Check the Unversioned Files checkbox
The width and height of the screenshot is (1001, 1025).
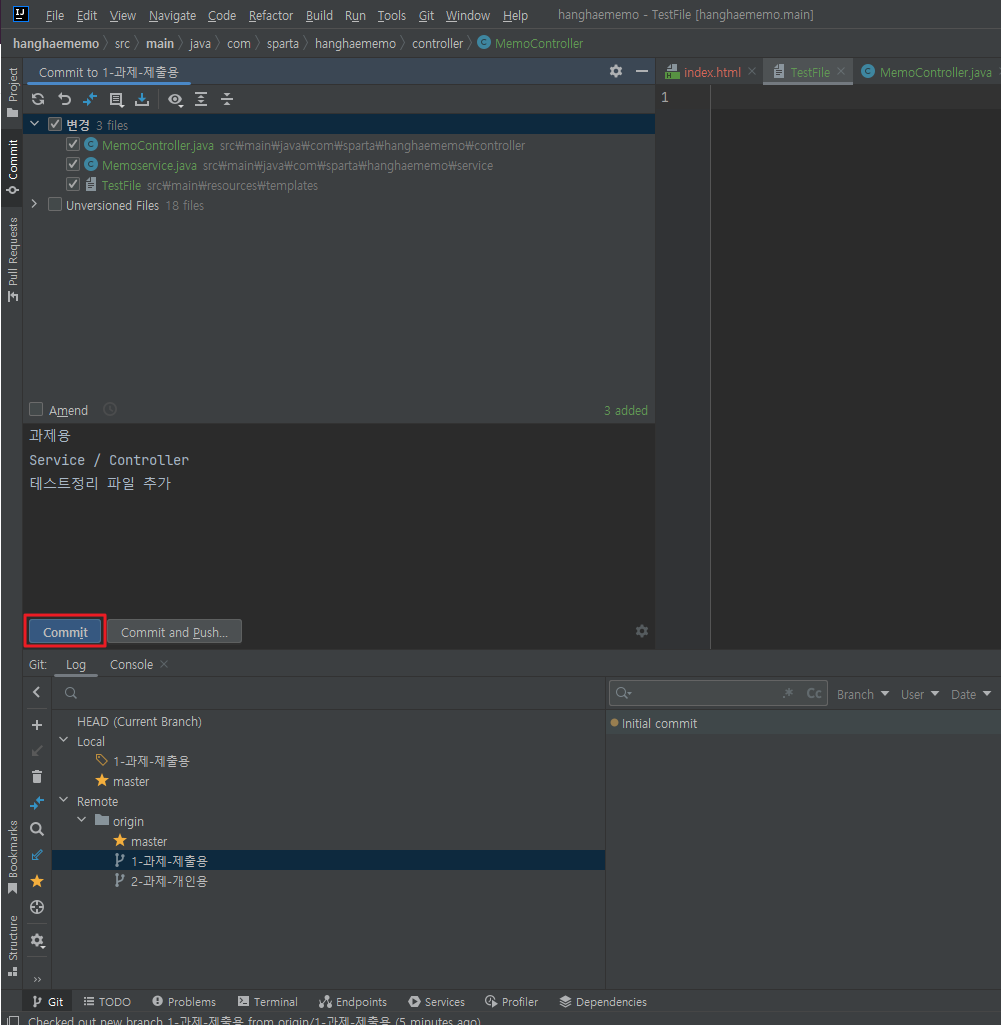click(x=55, y=205)
